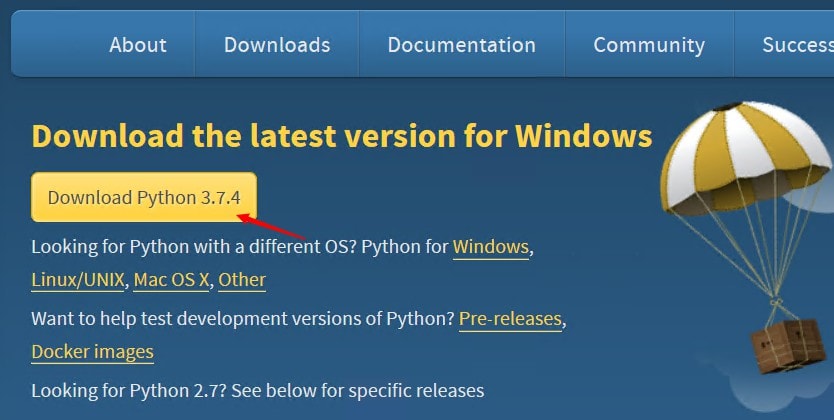Visit the Pre-releases link

coord(510,319)
